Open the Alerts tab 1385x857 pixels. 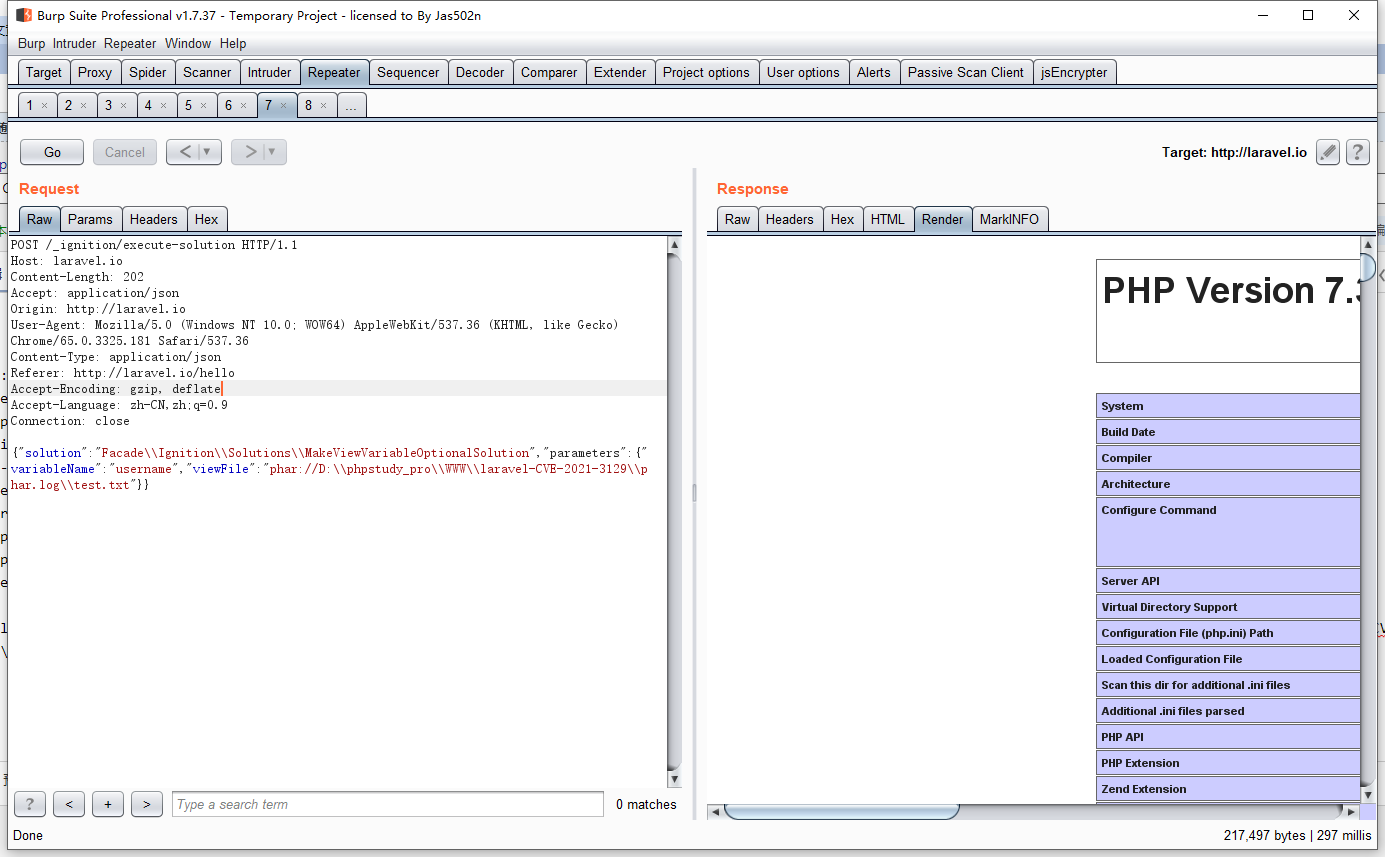click(873, 72)
